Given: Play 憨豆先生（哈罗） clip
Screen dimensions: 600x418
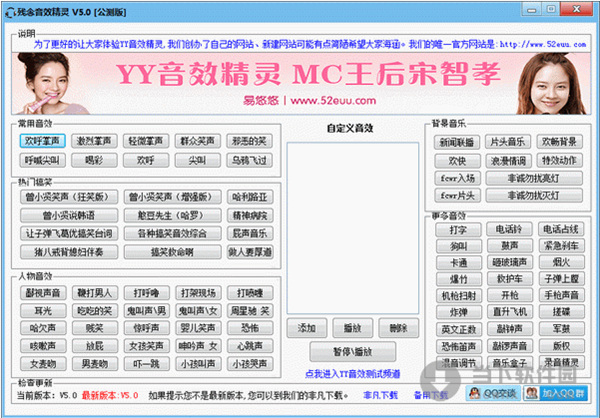Looking at the screenshot, I should tap(173, 215).
